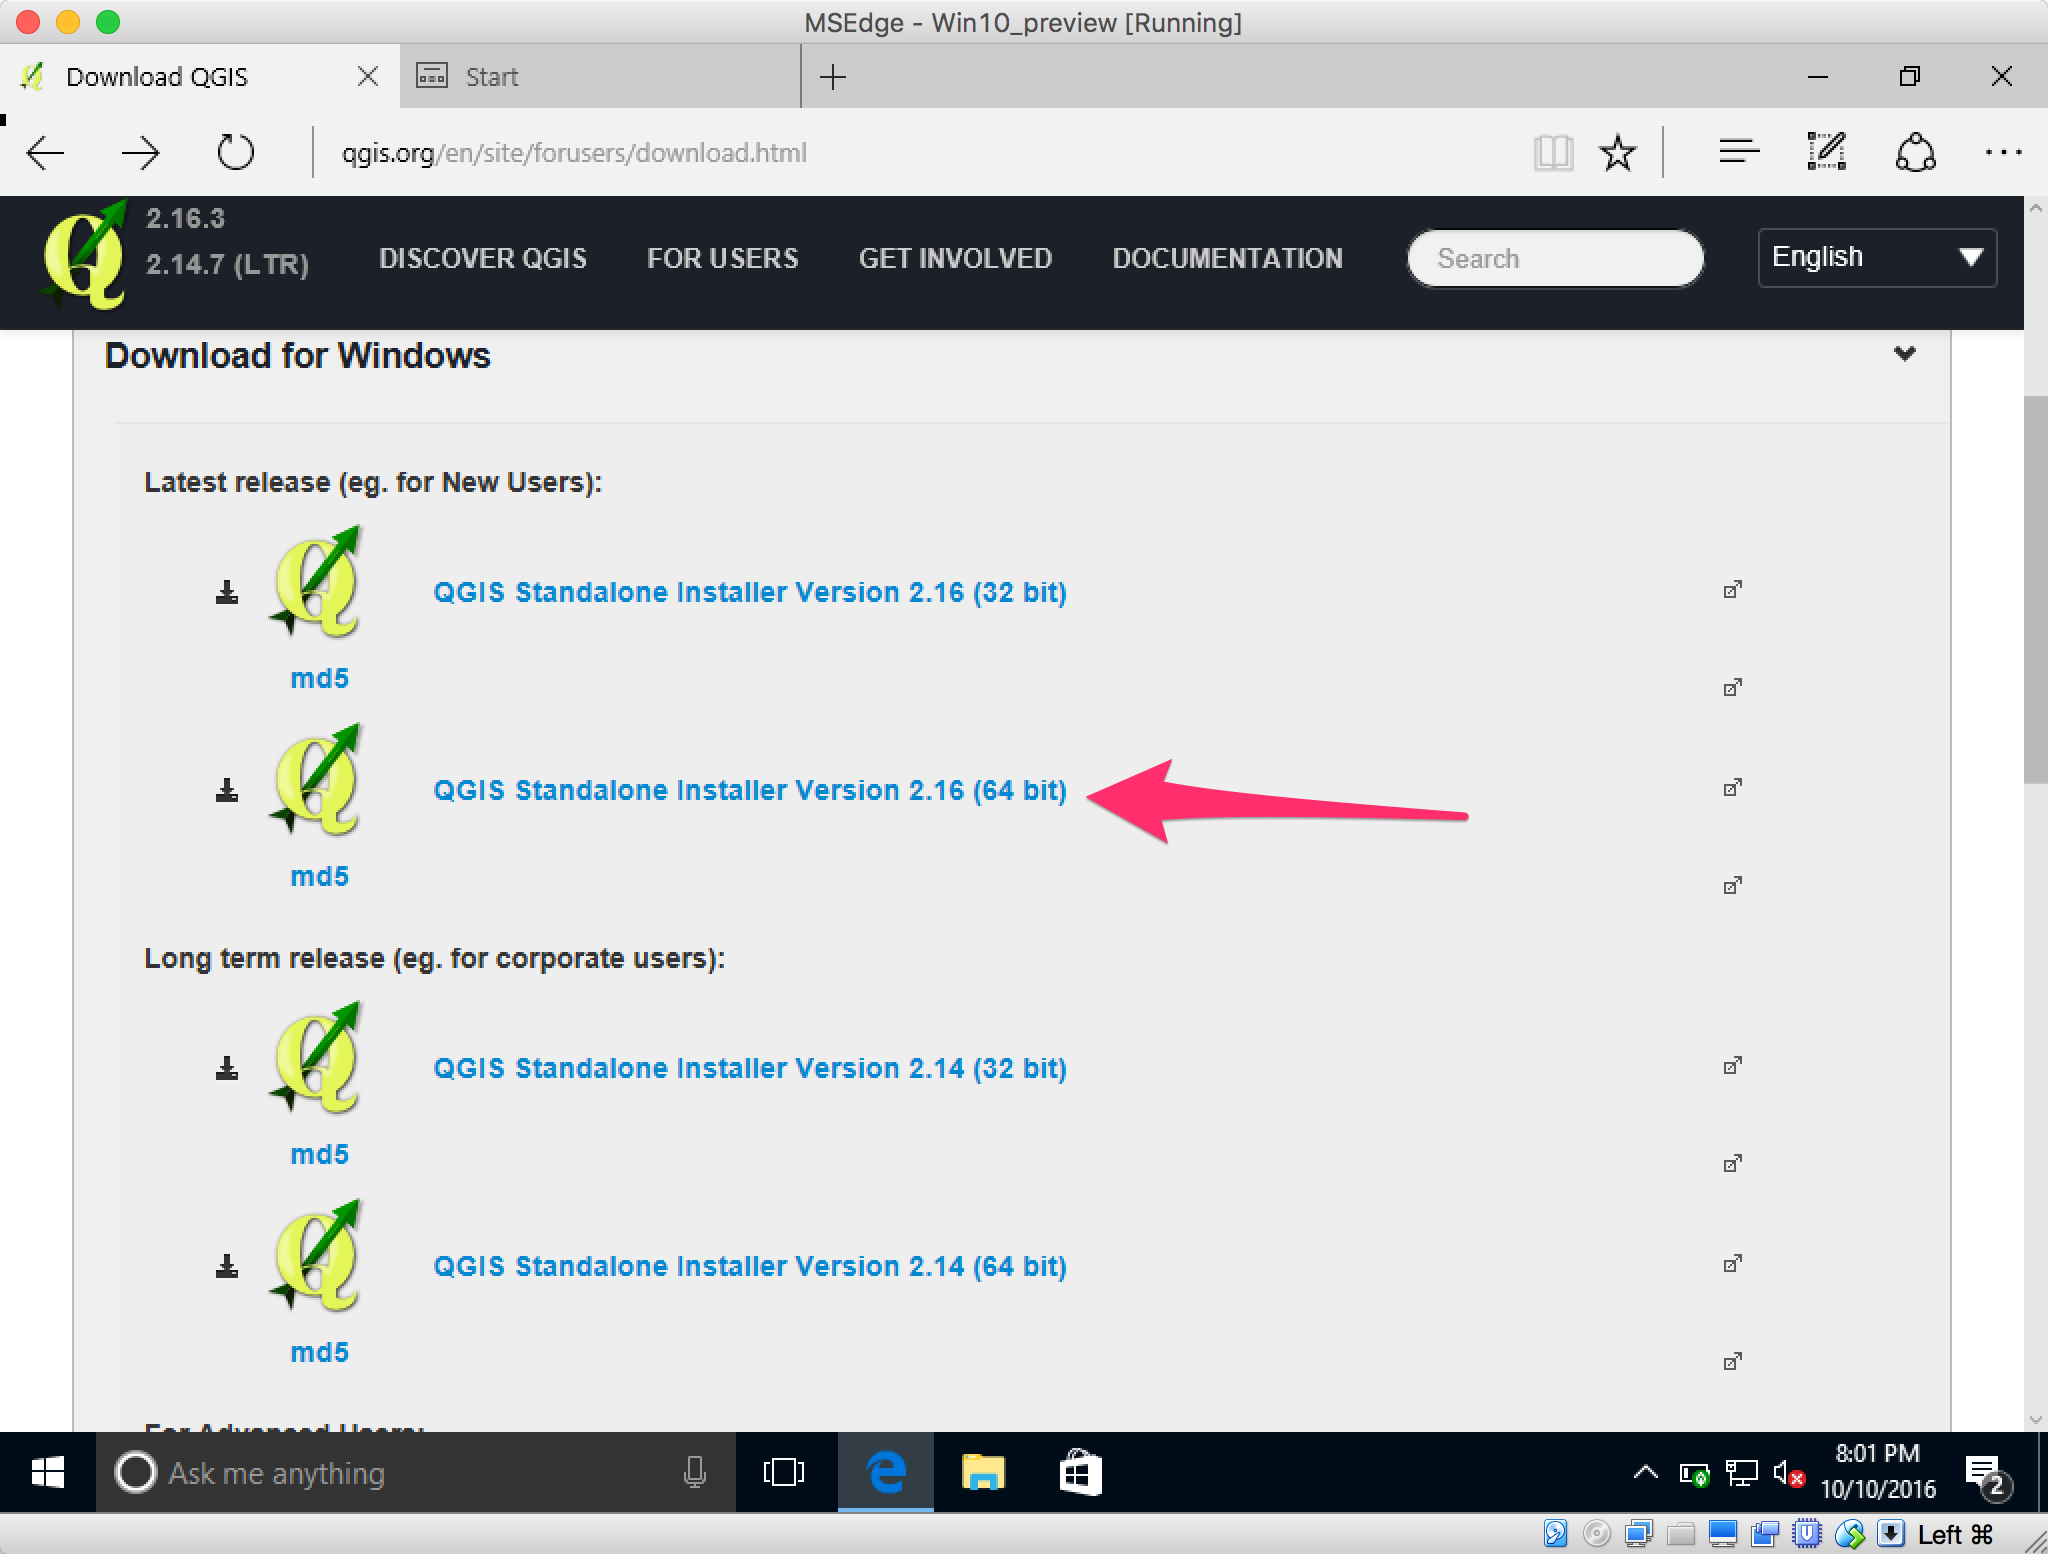Close the Download QGIS tab
Viewport: 2048px width, 1554px height.
click(368, 76)
